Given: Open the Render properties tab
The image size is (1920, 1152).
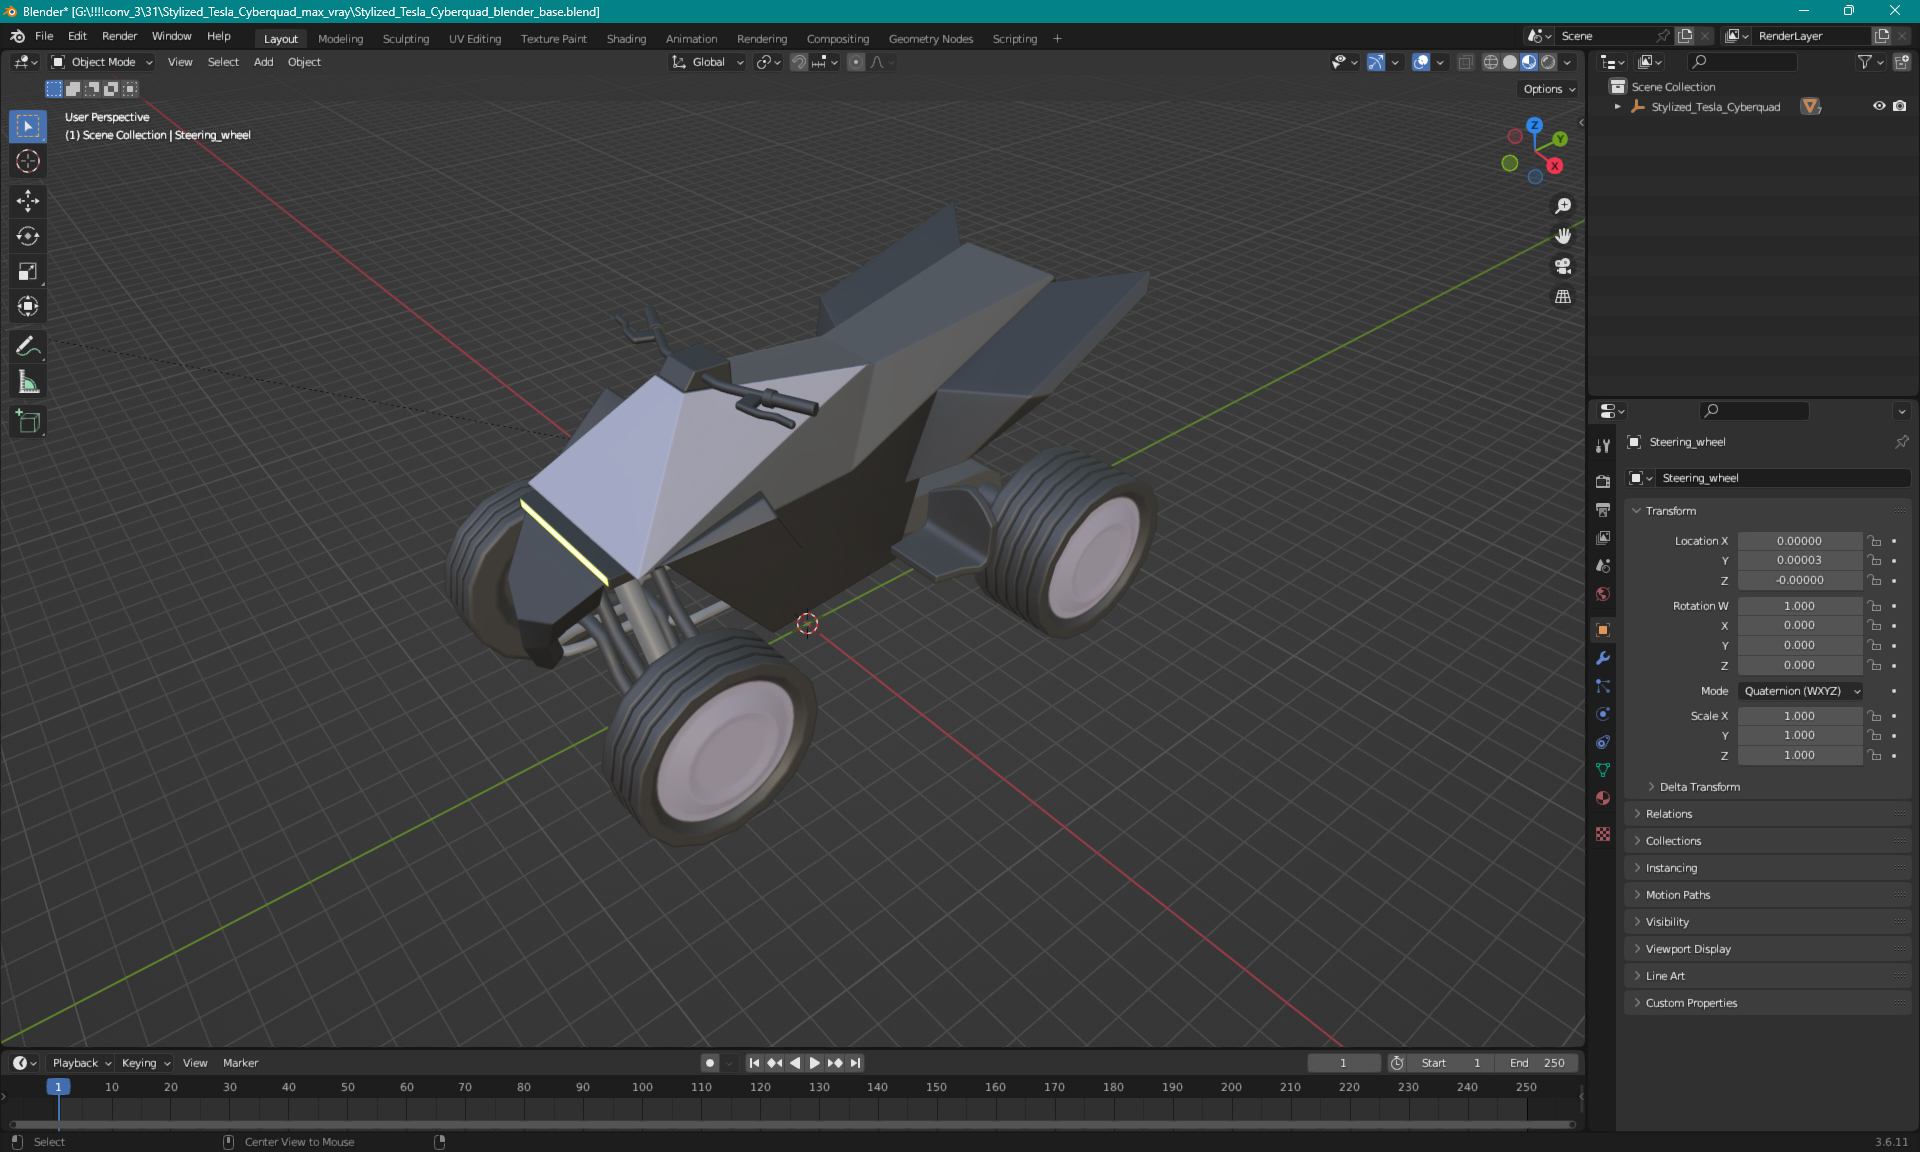Looking at the screenshot, I should pos(1603,481).
